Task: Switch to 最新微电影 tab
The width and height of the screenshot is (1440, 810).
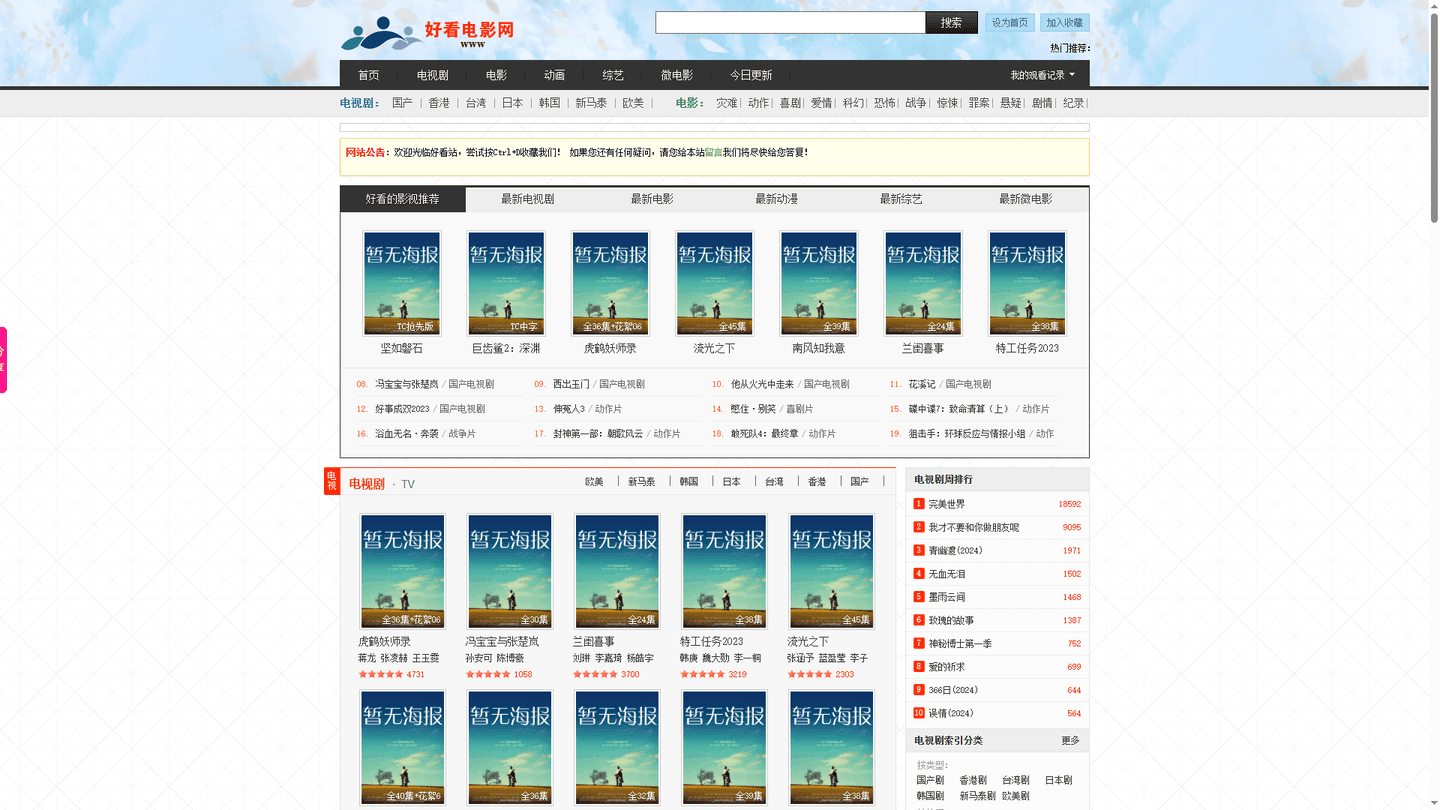Action: click(x=1025, y=199)
